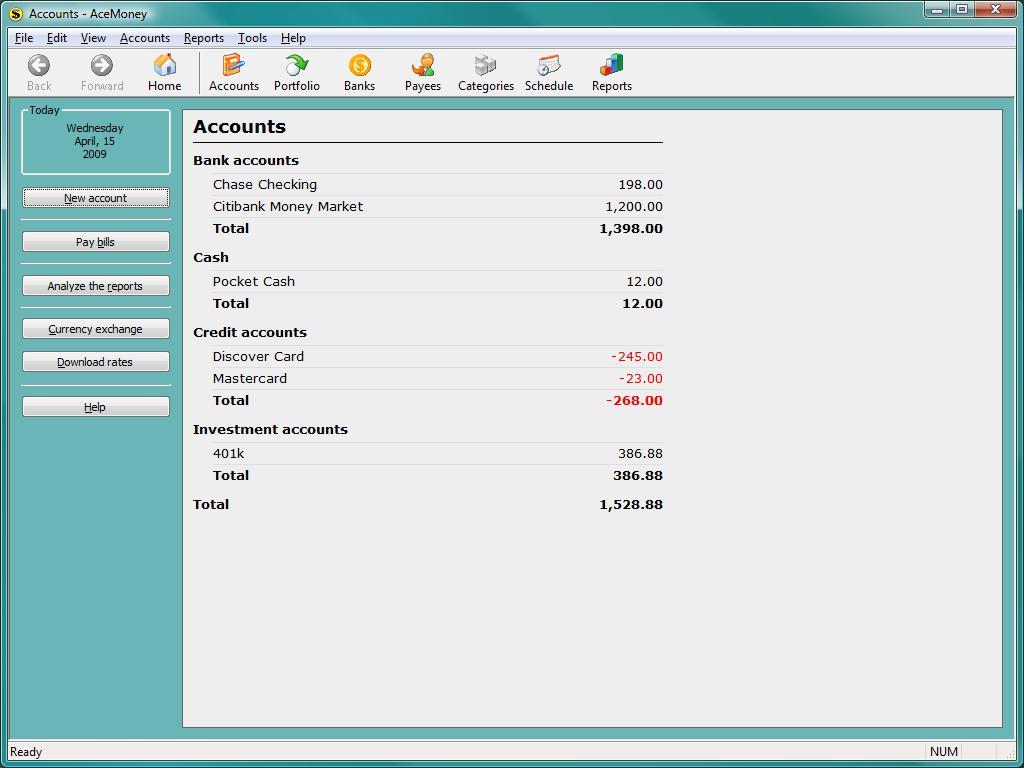Select the Portfolio icon
Screen dimensions: 1024x768
coord(296,71)
